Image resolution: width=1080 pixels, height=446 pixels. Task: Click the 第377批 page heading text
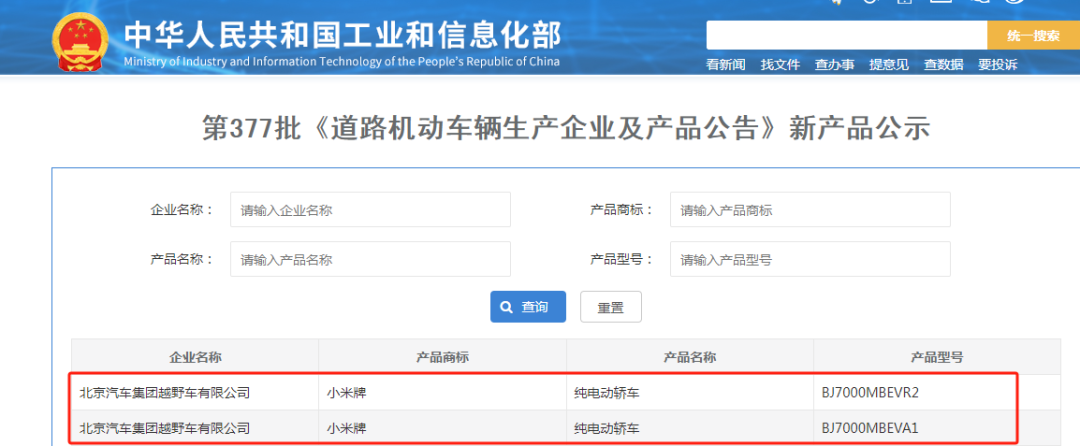coord(565,129)
